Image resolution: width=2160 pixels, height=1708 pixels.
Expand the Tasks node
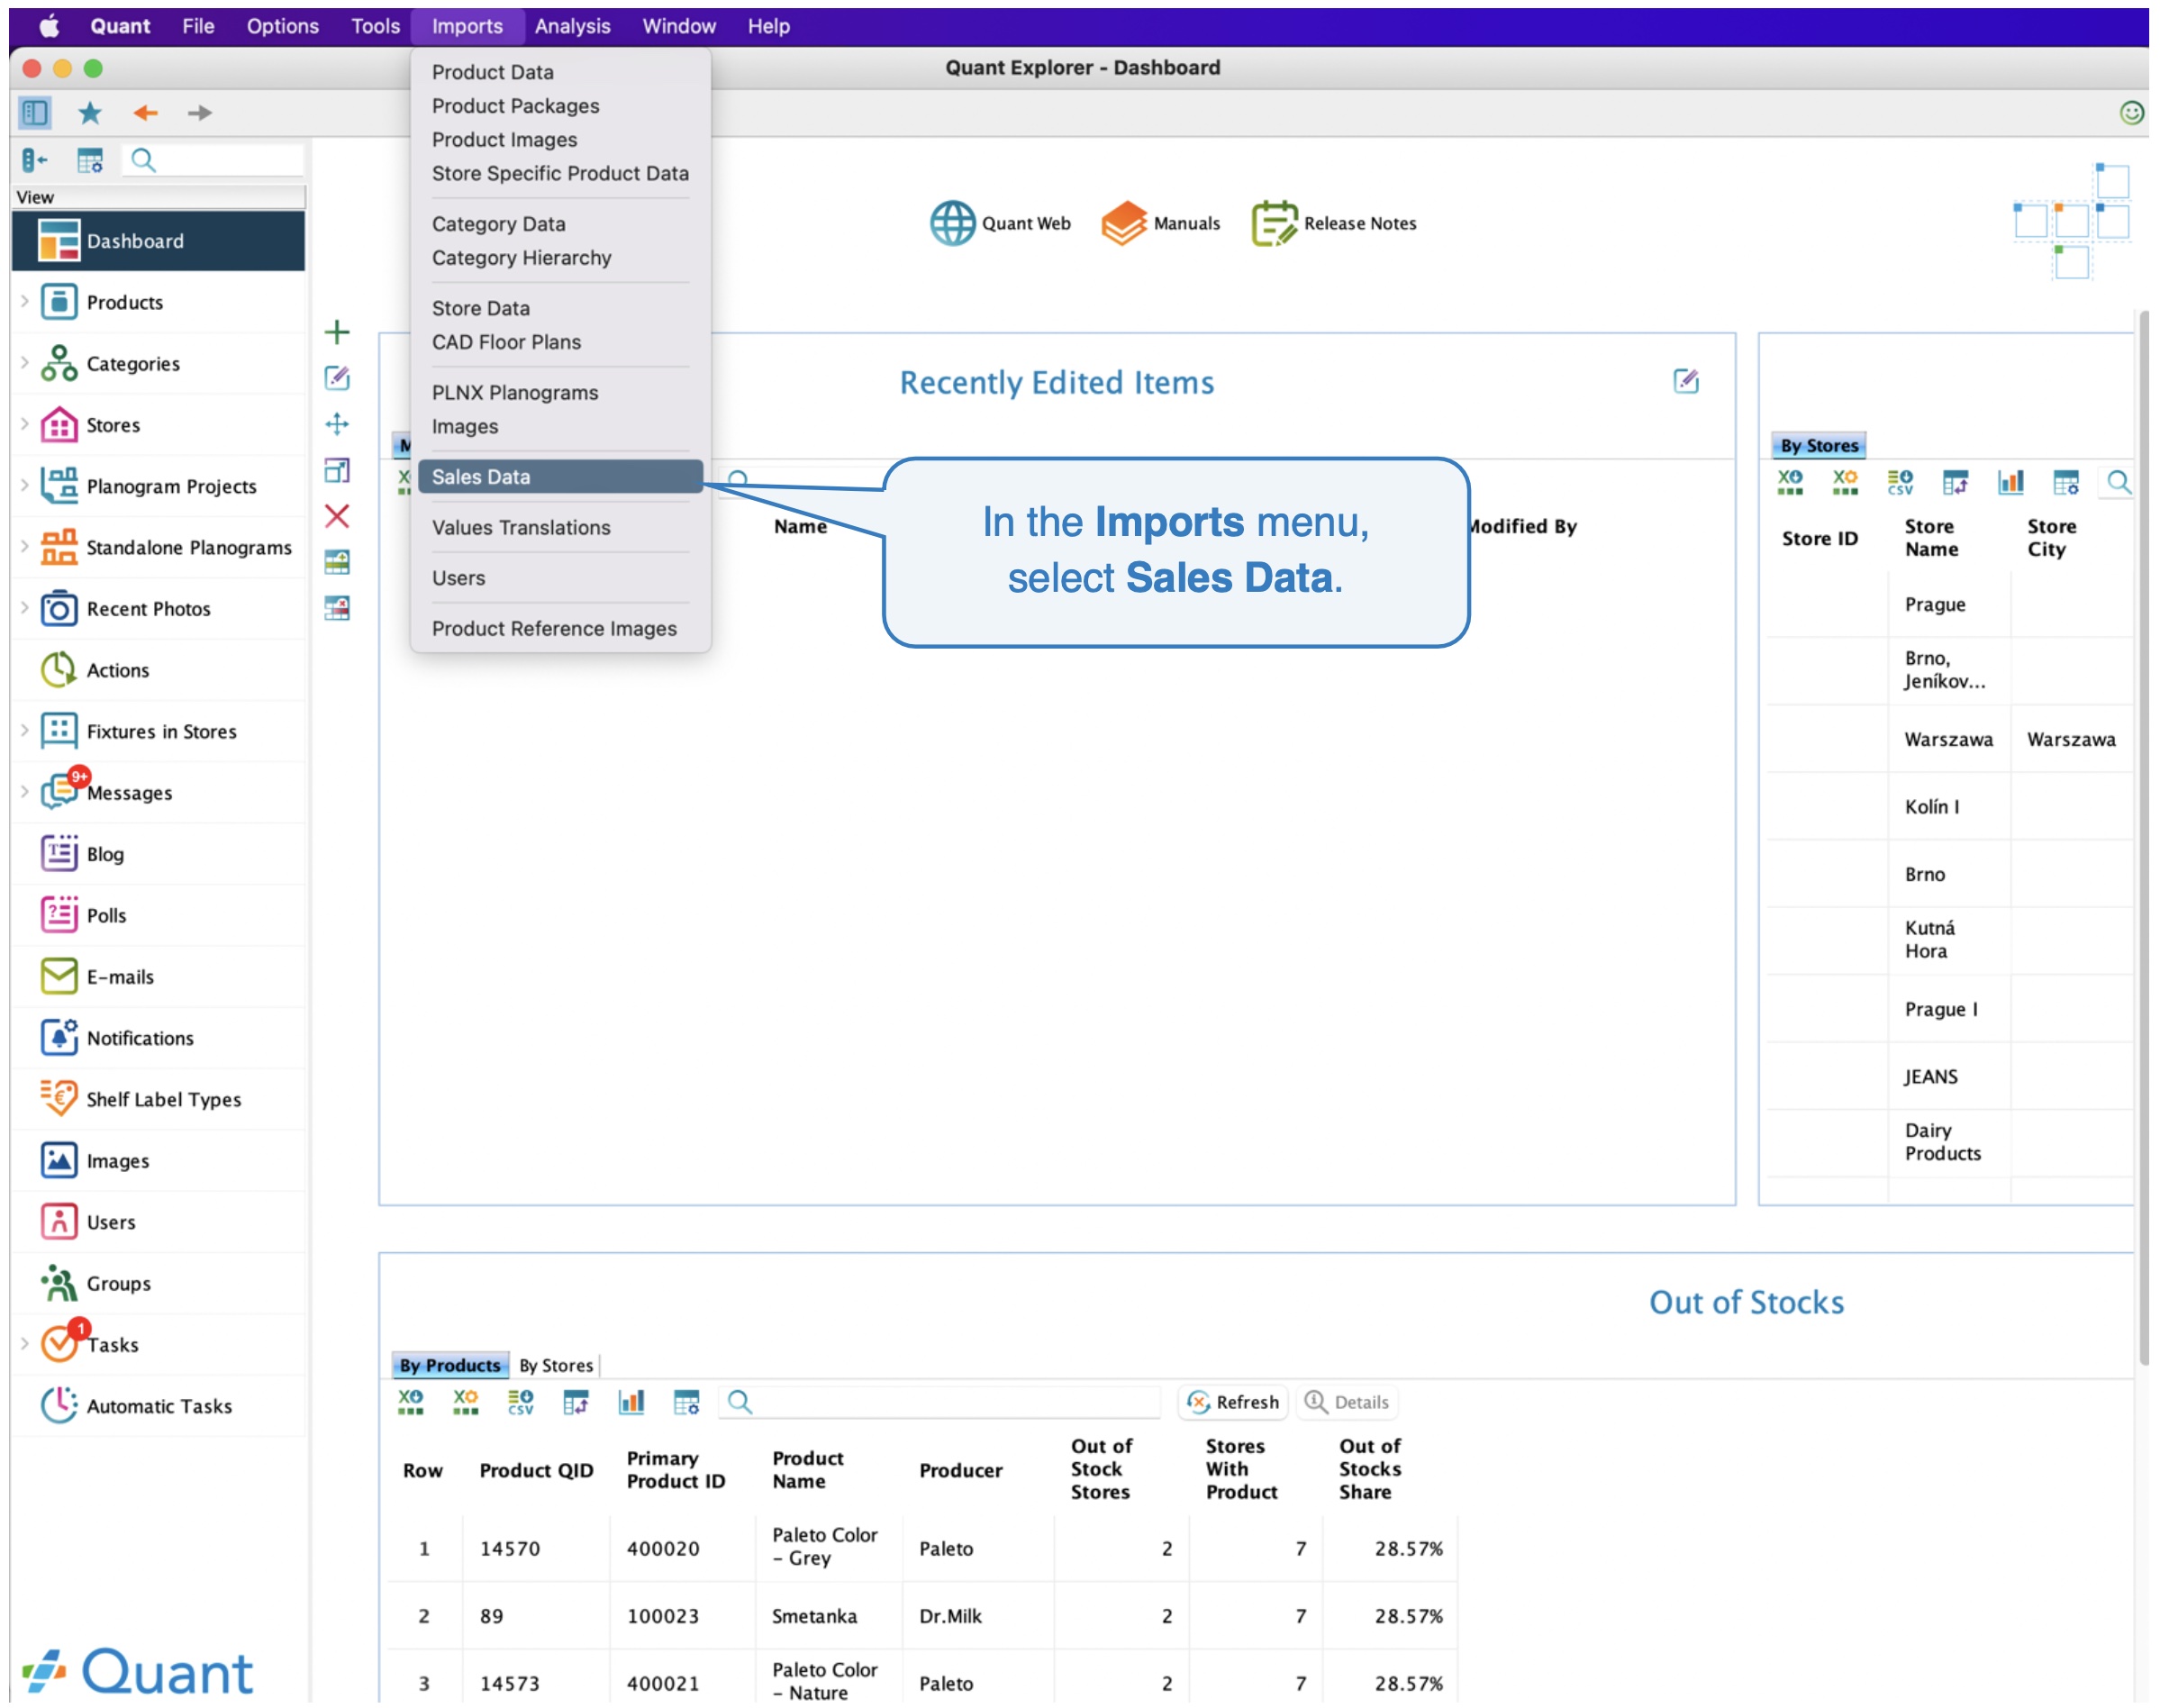pos(24,1344)
